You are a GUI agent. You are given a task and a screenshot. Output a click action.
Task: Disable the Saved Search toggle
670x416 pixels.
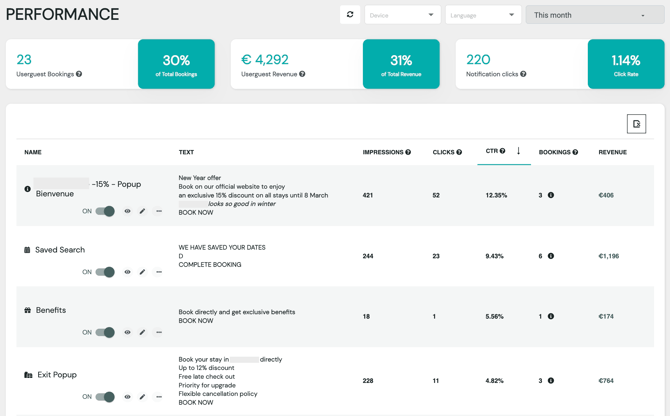[105, 272]
